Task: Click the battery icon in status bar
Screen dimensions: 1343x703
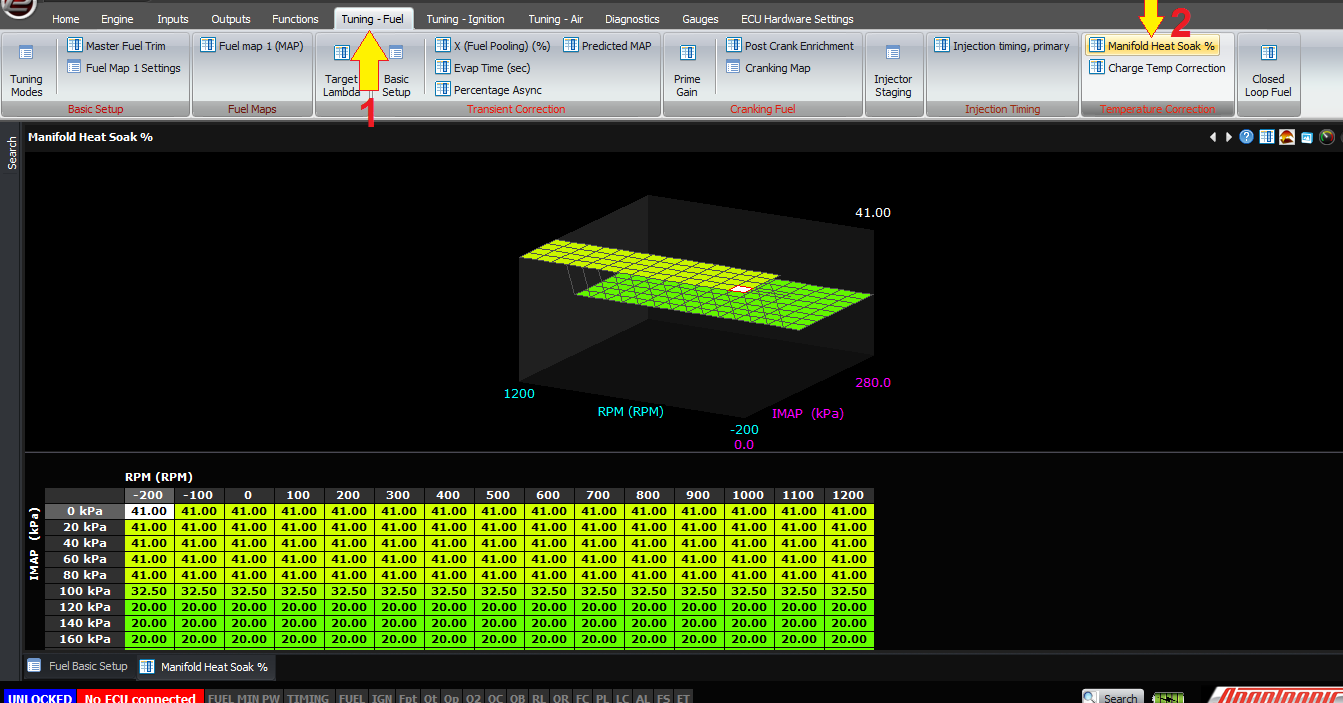Action: point(1167,697)
